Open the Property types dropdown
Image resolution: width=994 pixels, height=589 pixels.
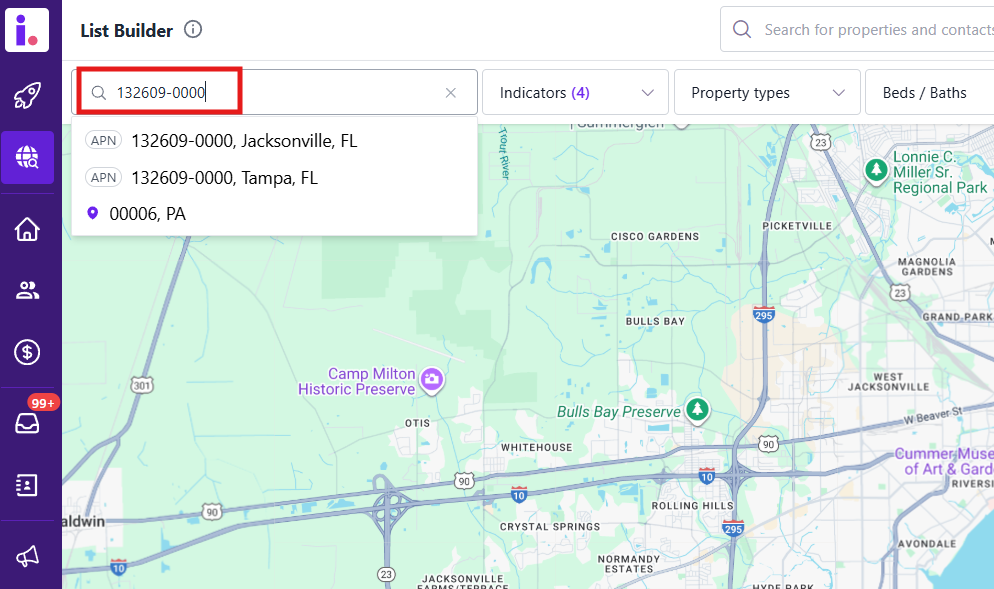pos(767,93)
